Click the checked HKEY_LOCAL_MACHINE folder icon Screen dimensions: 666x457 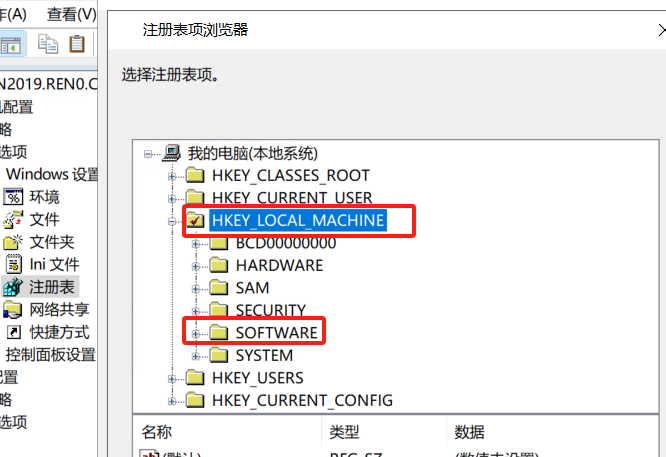[195, 220]
